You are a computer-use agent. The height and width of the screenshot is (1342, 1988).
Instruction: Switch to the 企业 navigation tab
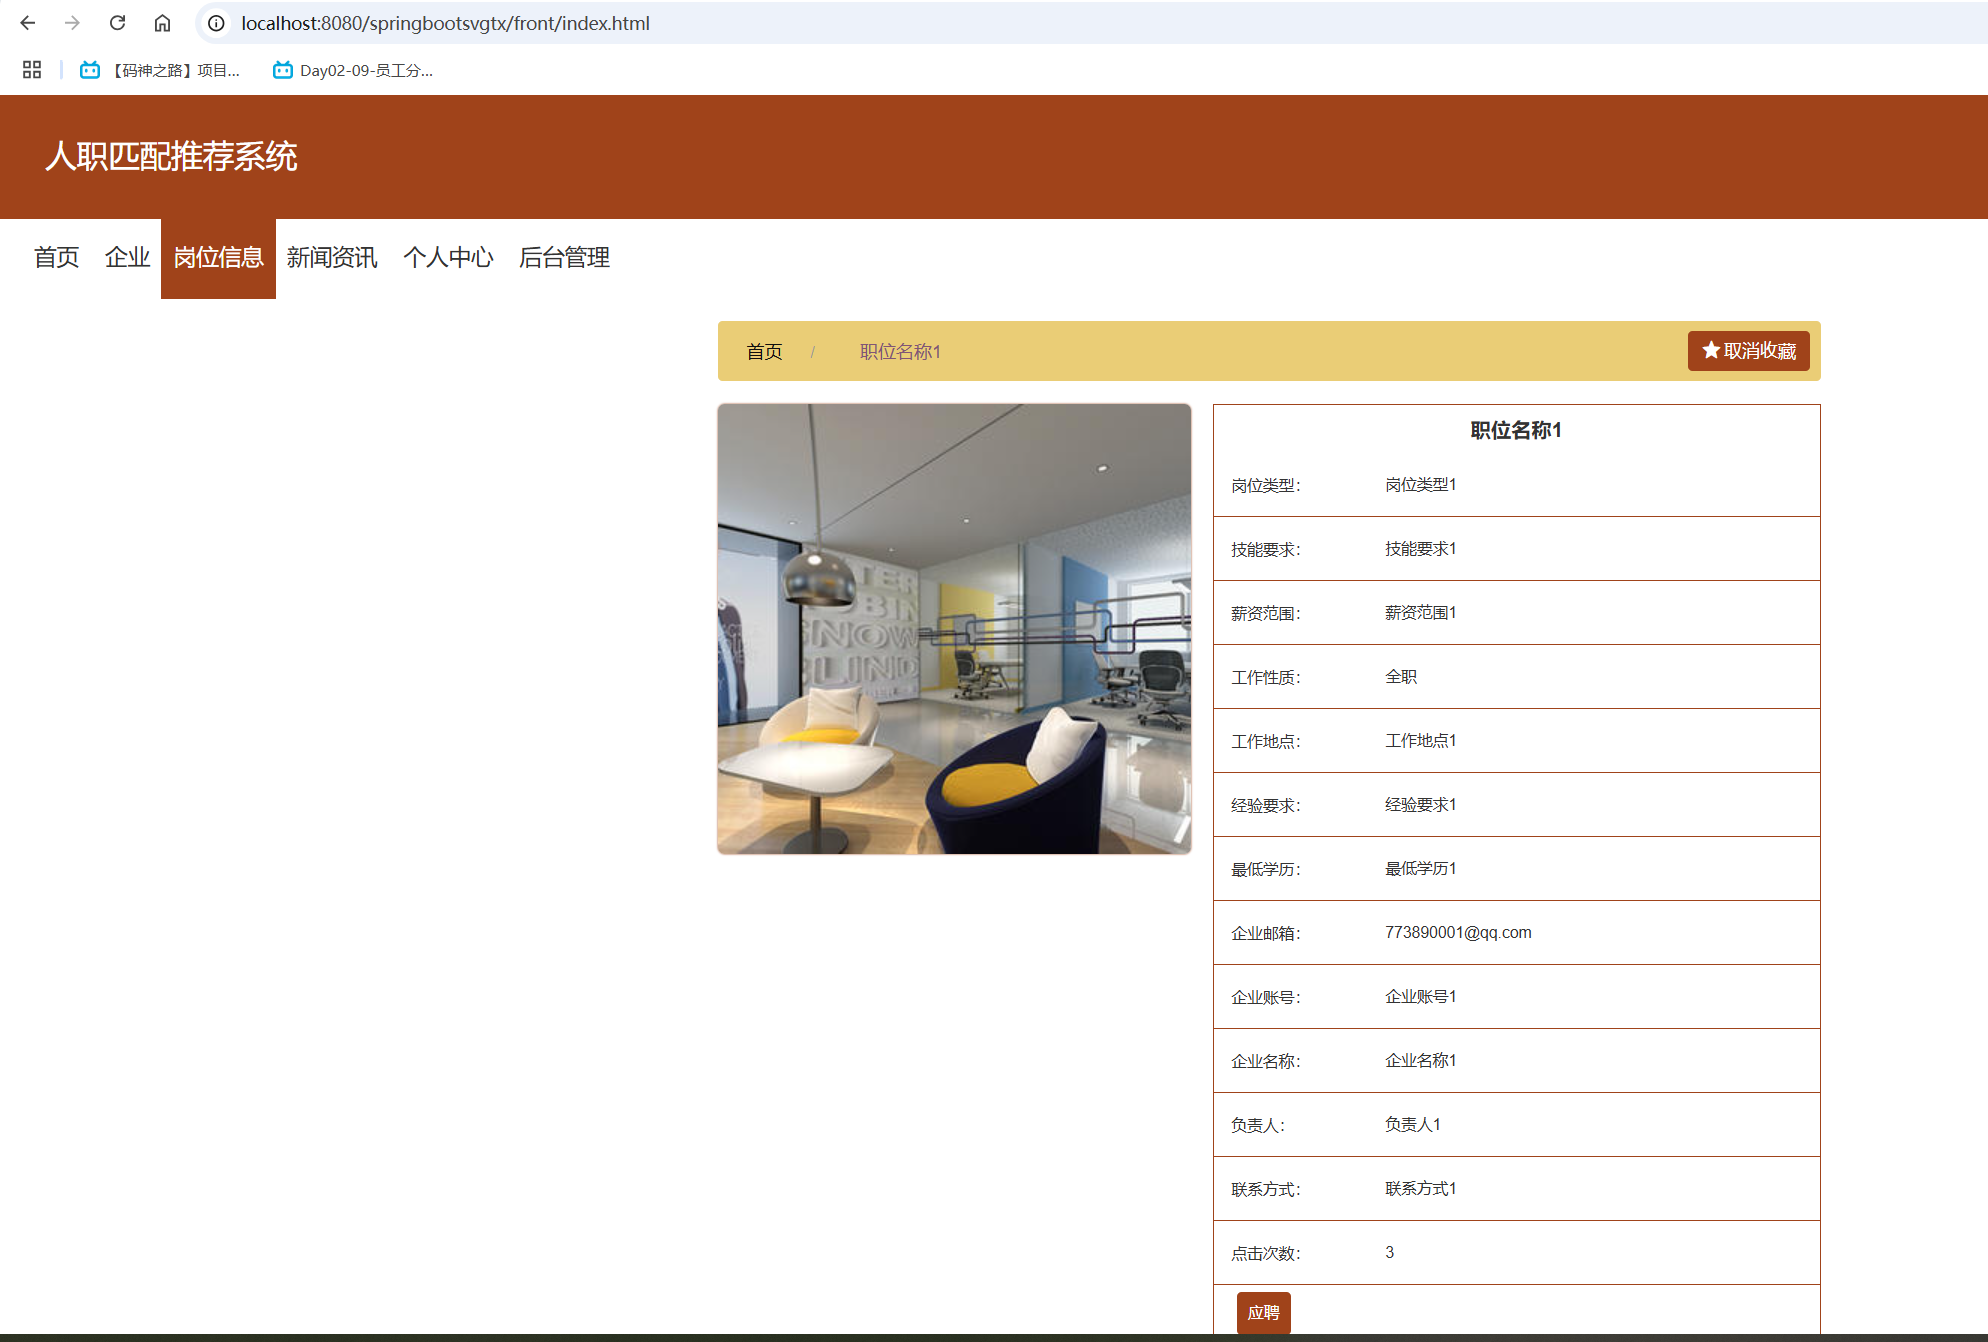coord(126,258)
